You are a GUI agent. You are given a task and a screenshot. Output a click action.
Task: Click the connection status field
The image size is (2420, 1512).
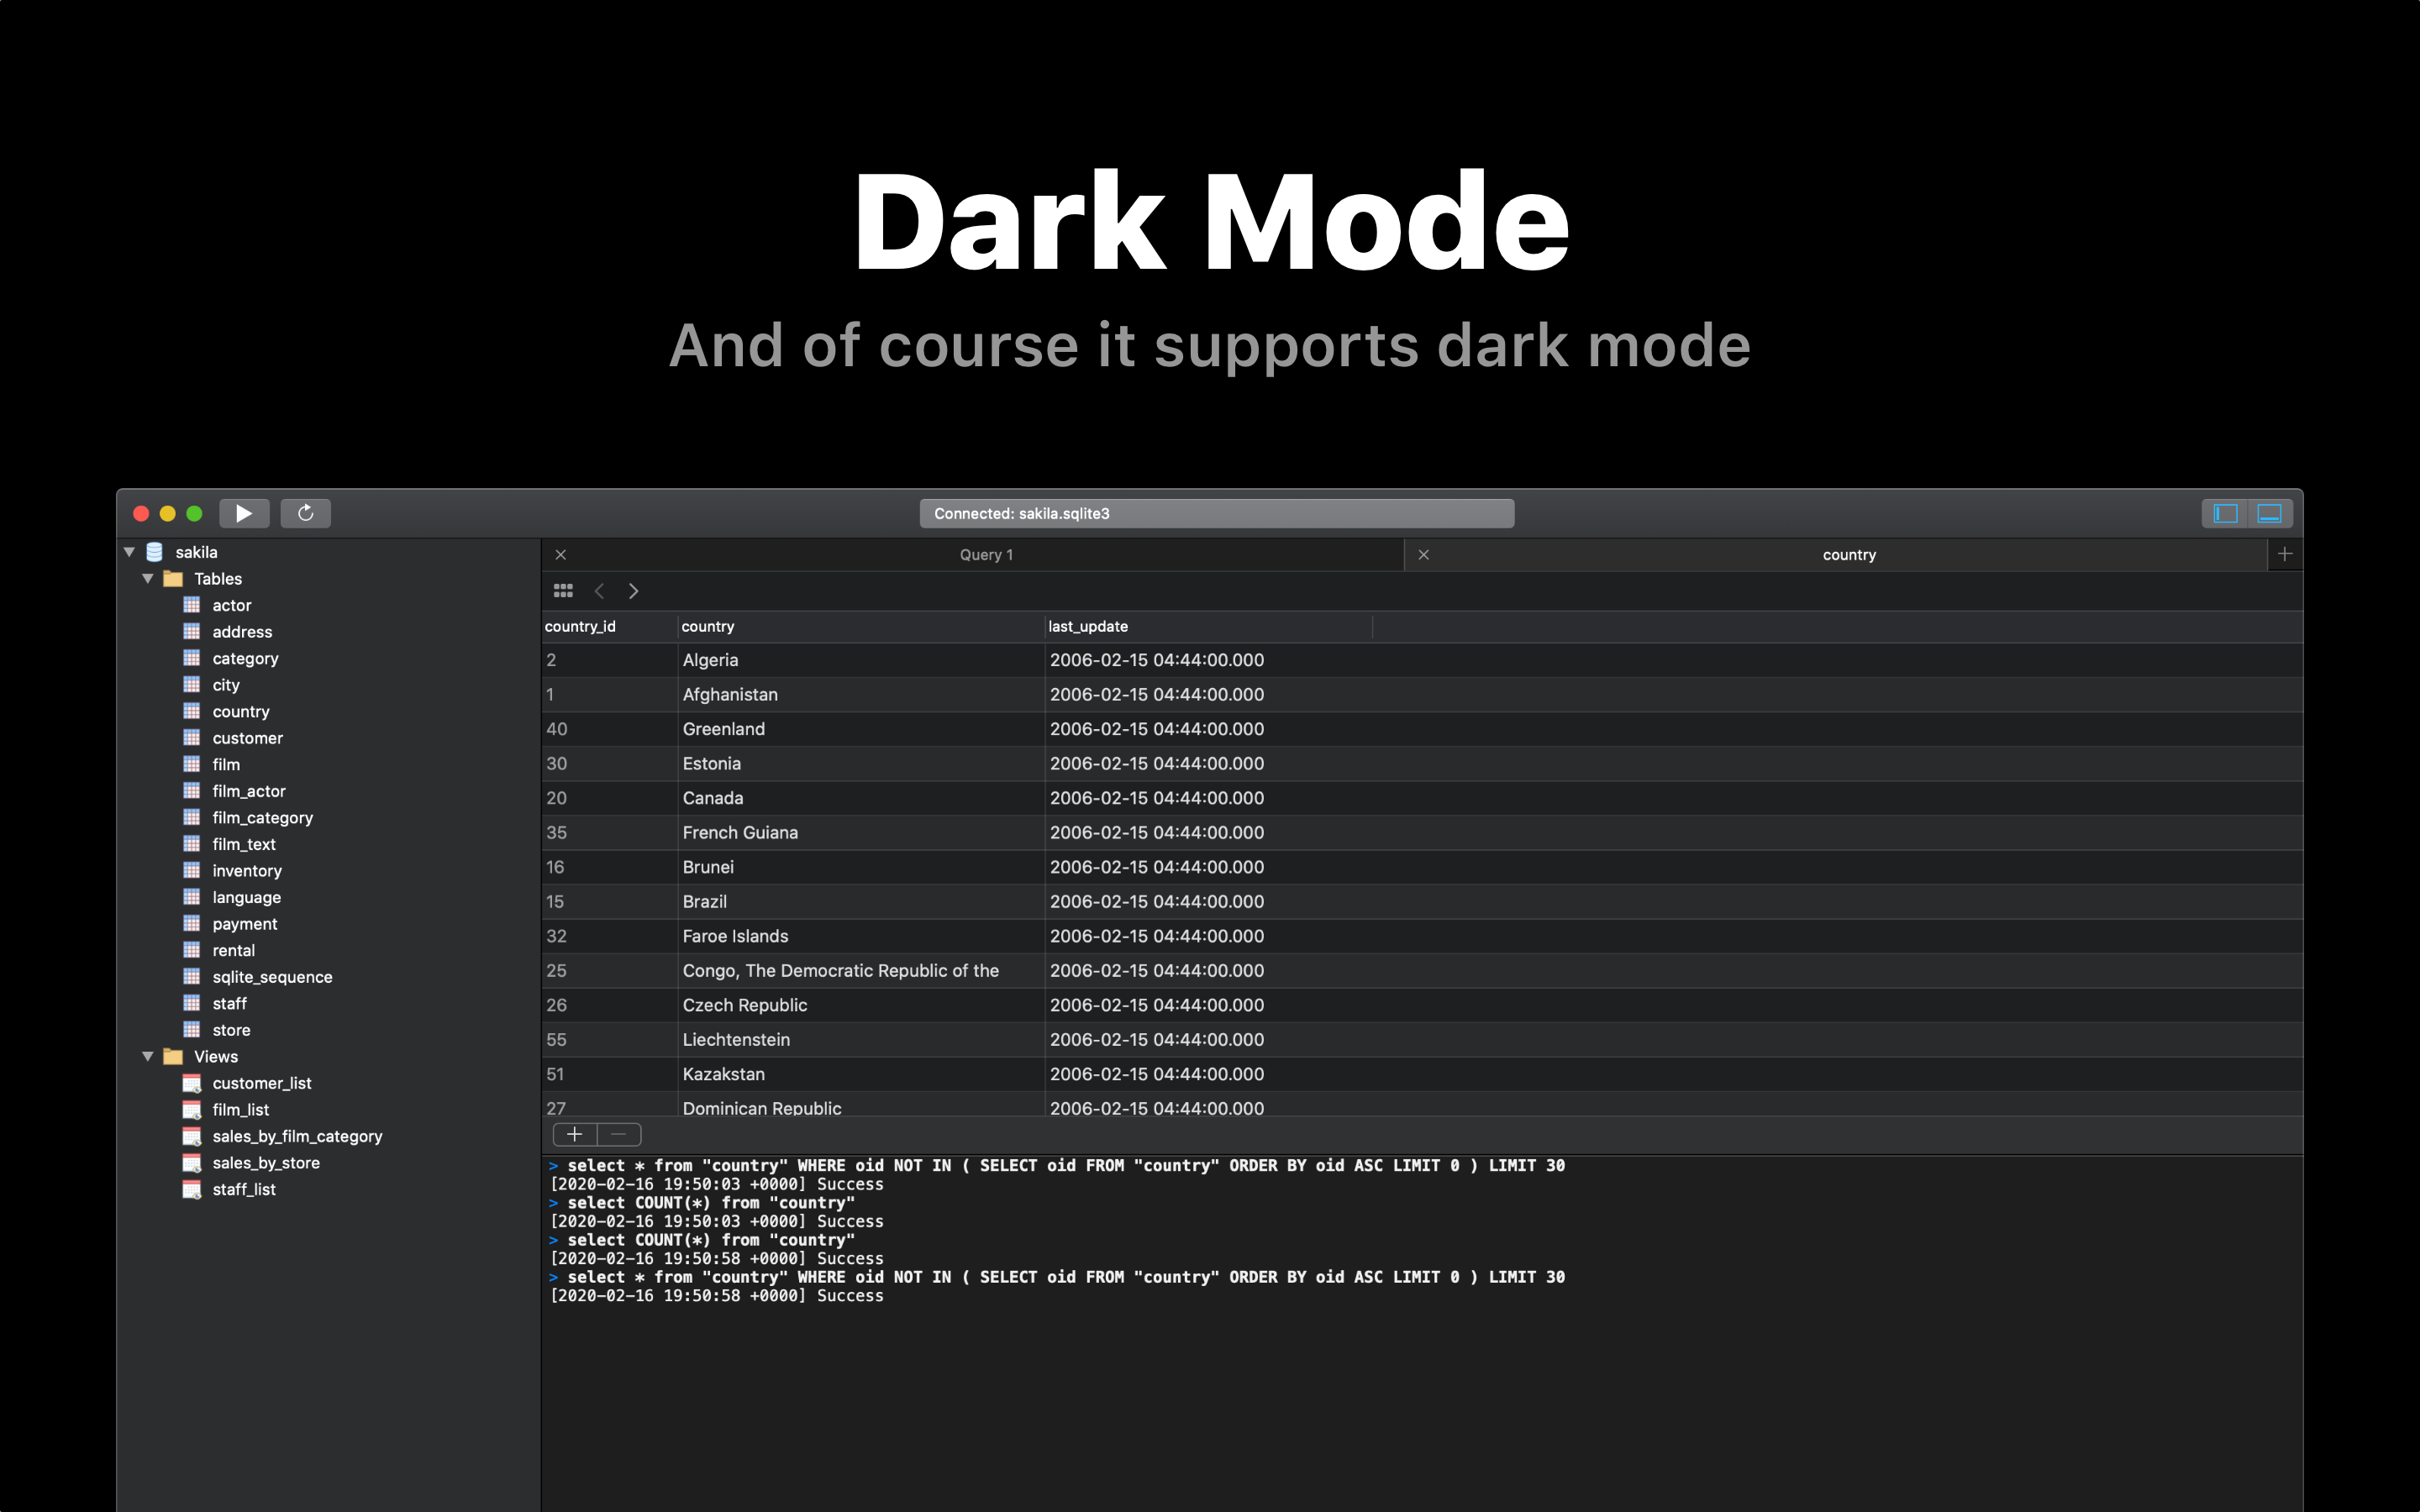click(1216, 513)
